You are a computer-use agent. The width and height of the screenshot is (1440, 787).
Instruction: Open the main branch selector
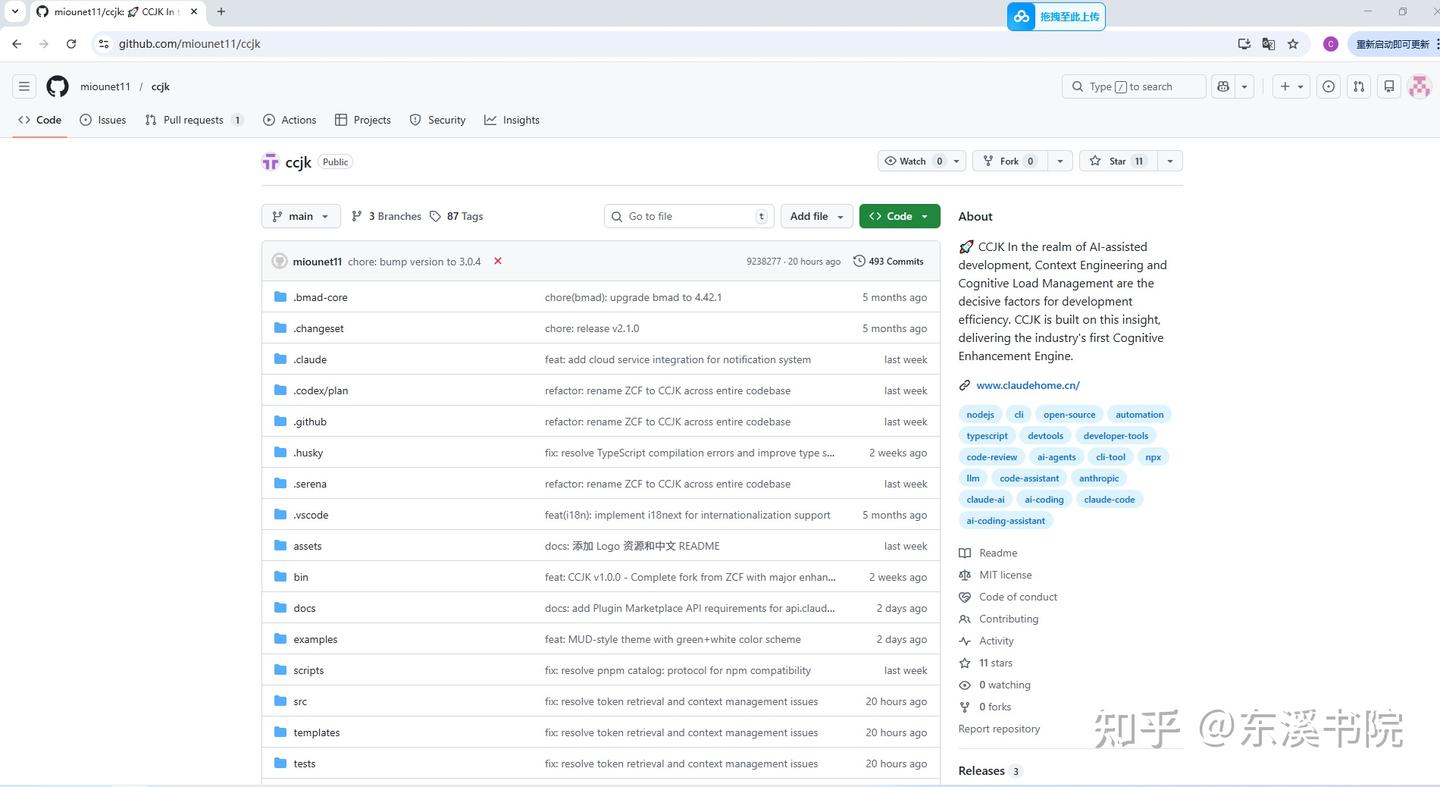(x=301, y=216)
